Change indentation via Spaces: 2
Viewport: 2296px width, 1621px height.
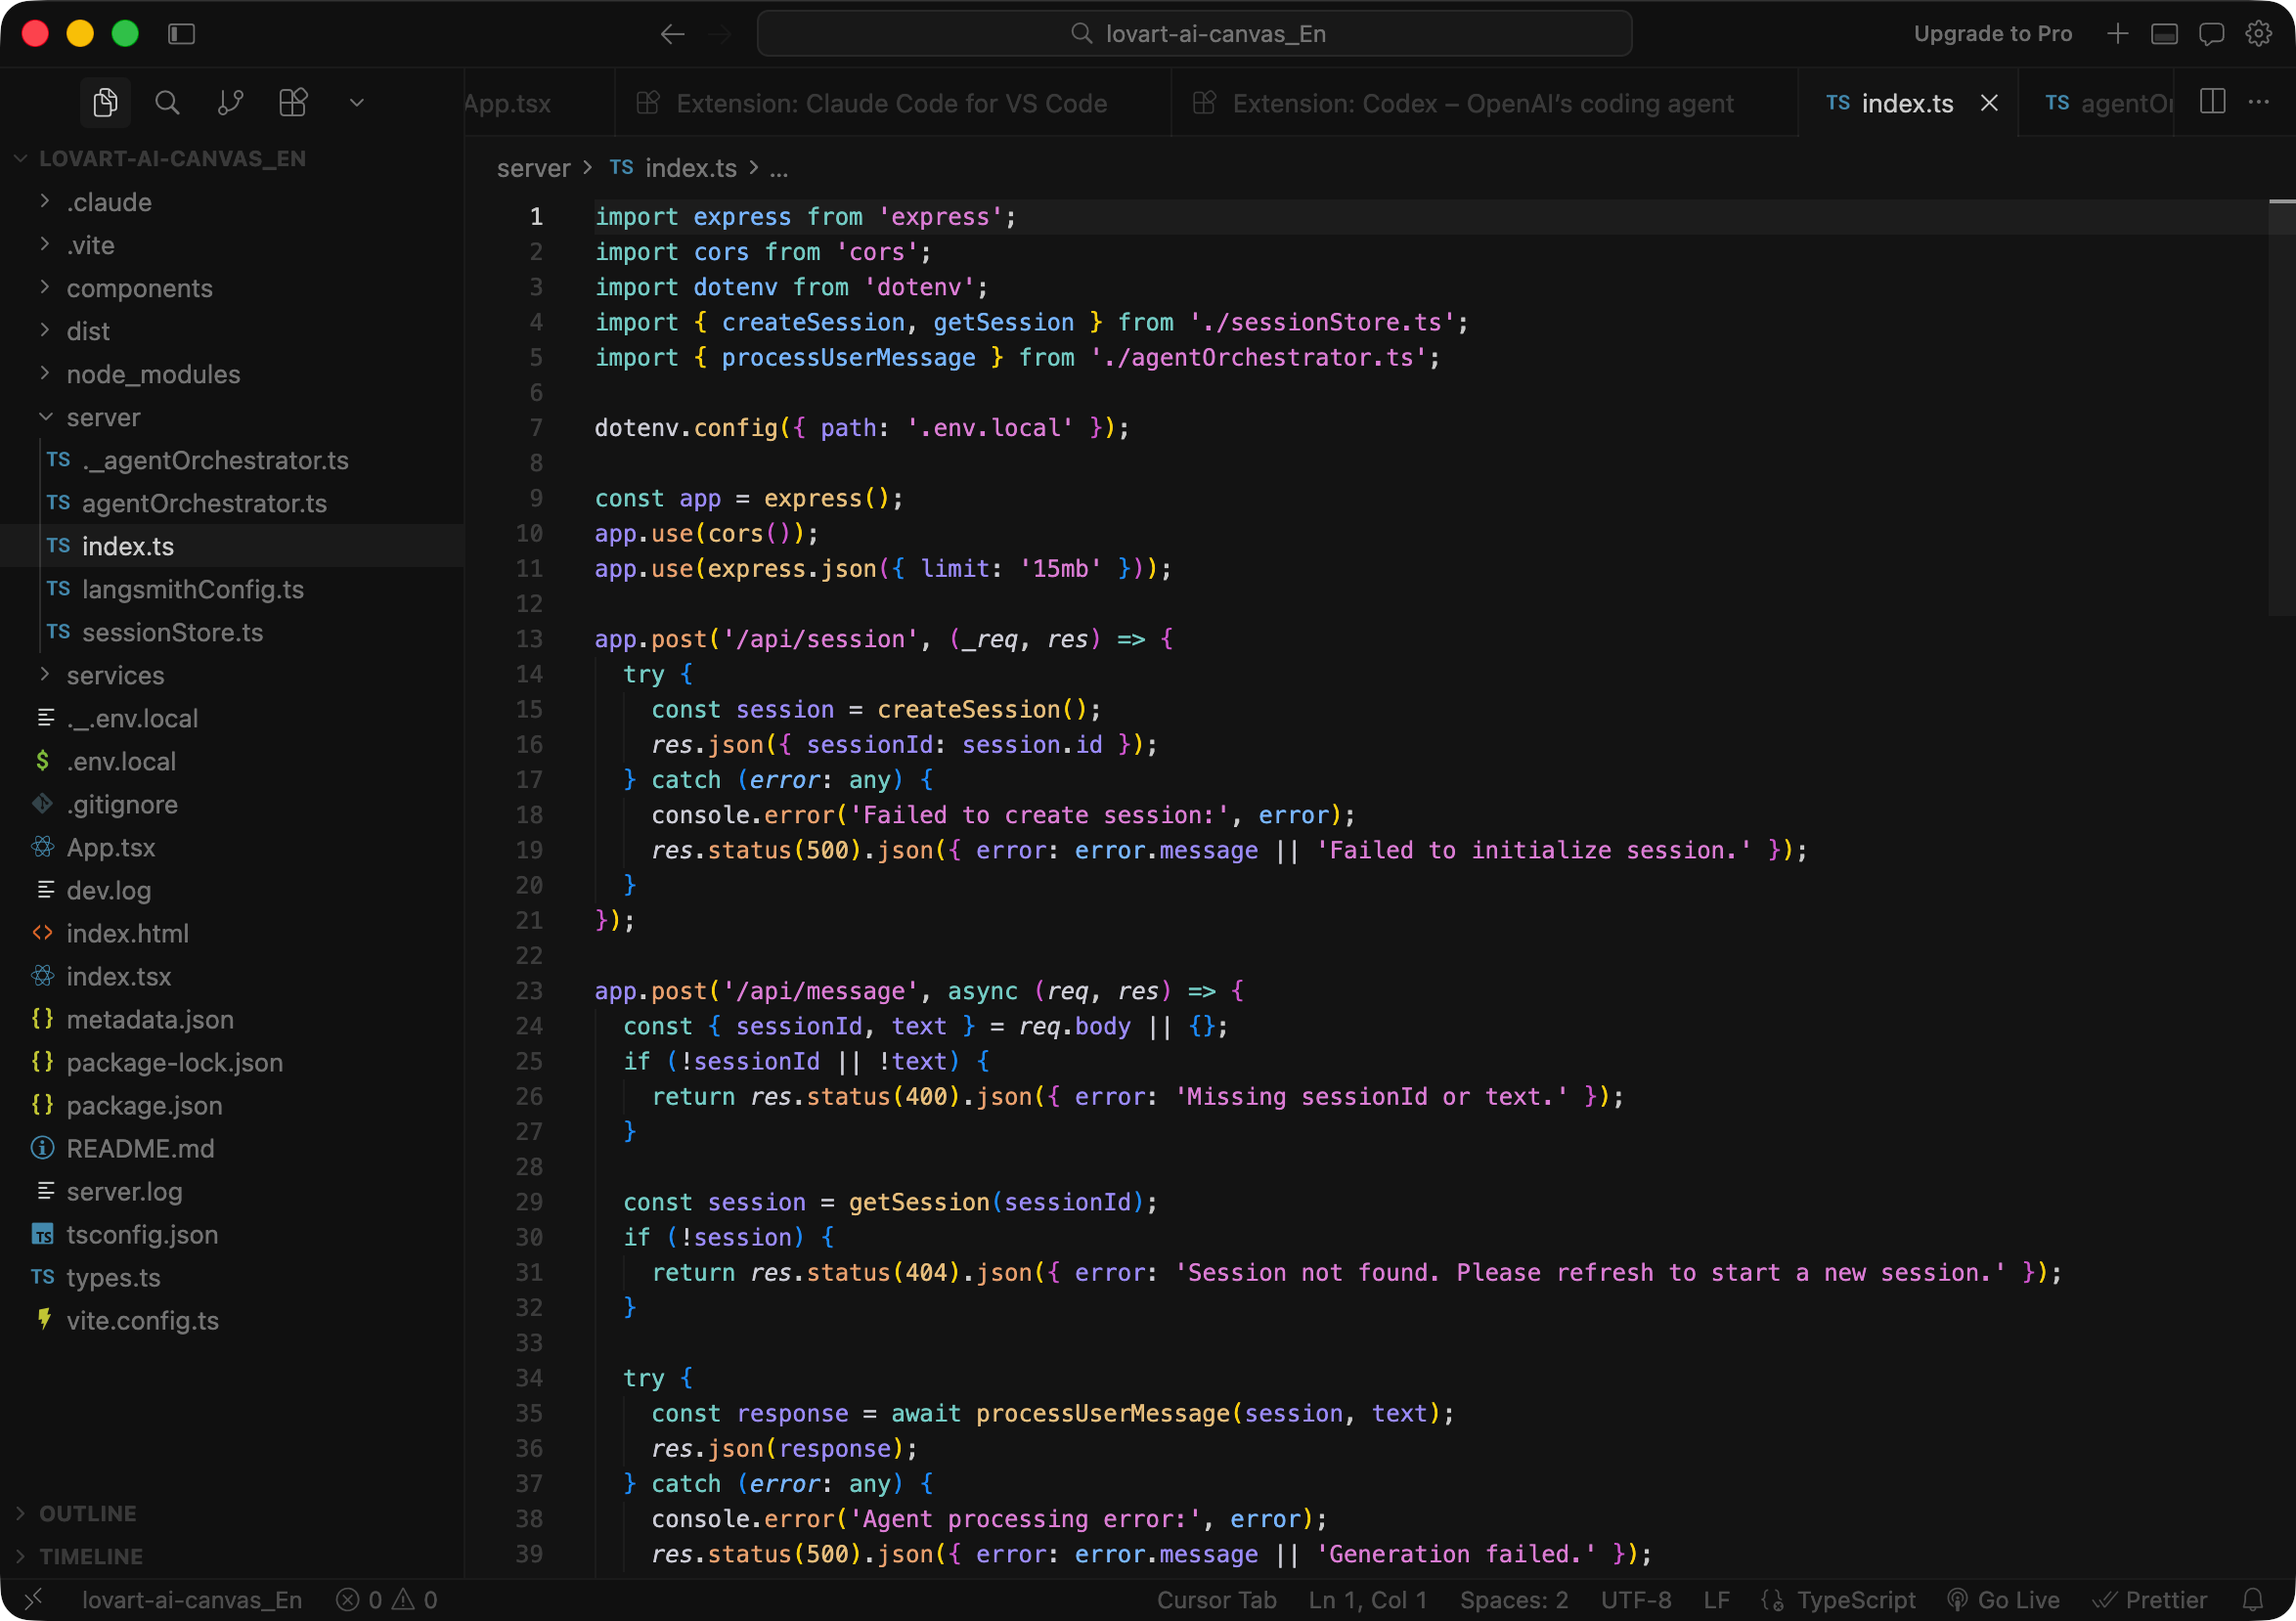point(1514,1599)
